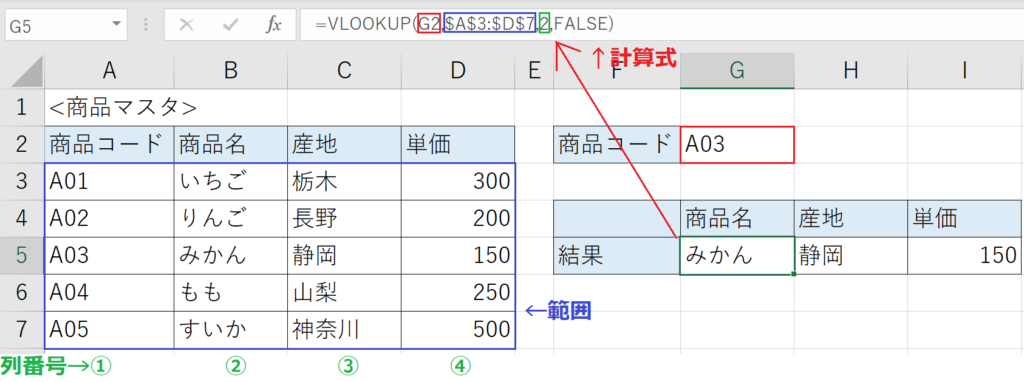Select cell 長野

[344, 219]
